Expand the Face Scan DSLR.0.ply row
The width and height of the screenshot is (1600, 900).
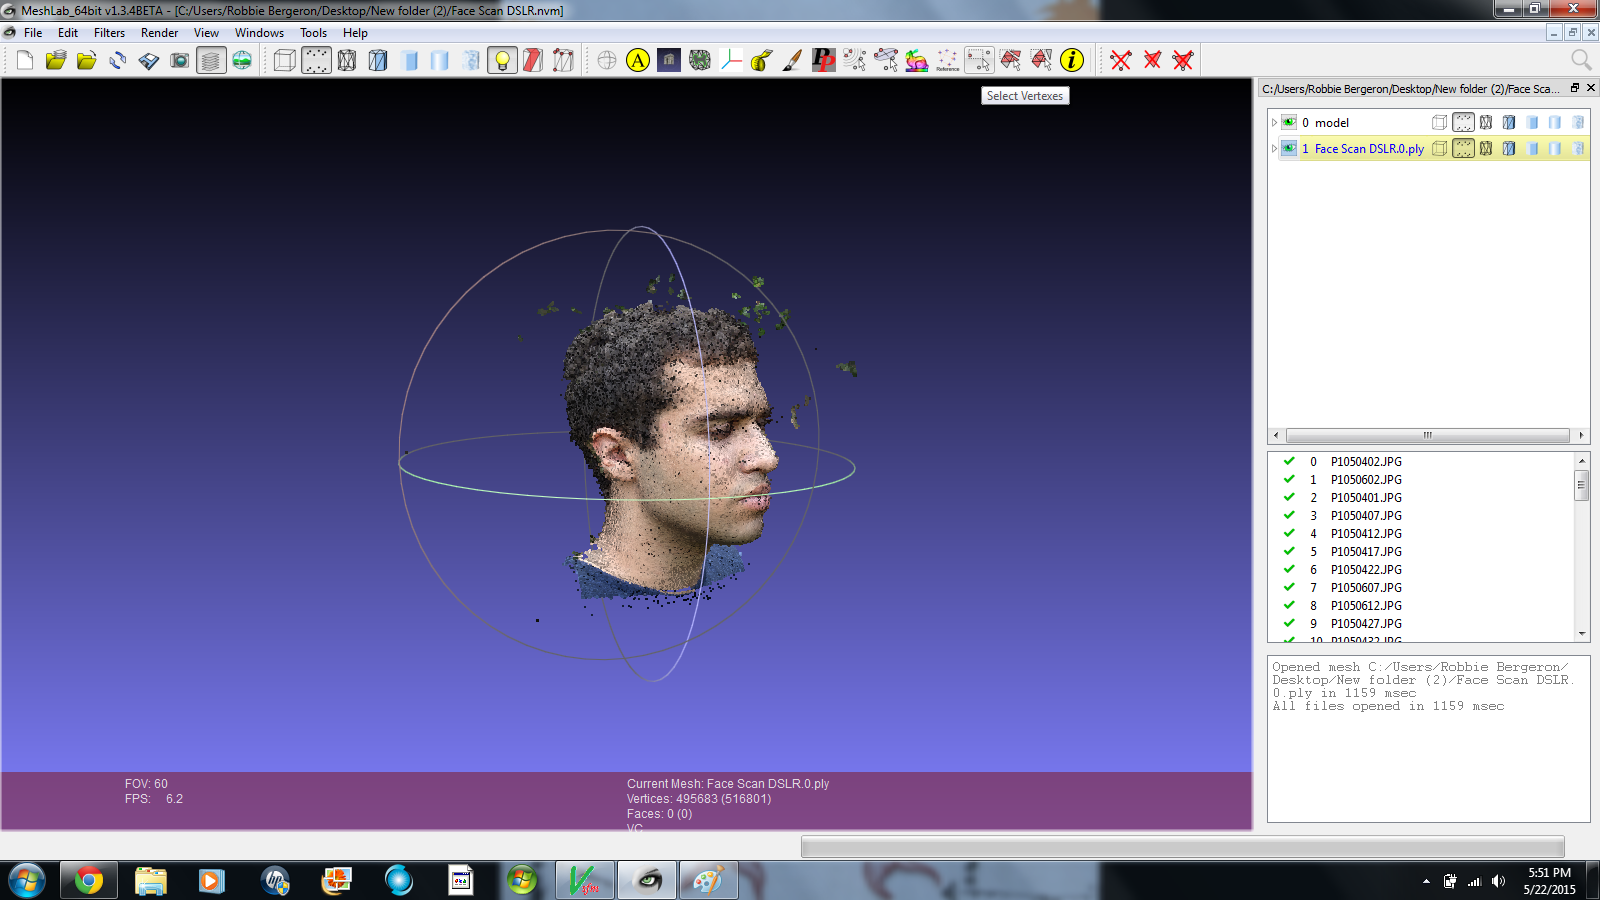(1274, 148)
